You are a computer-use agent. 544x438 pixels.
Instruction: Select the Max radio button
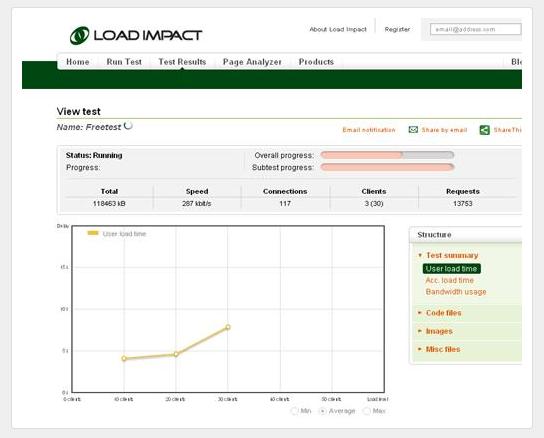click(367, 411)
